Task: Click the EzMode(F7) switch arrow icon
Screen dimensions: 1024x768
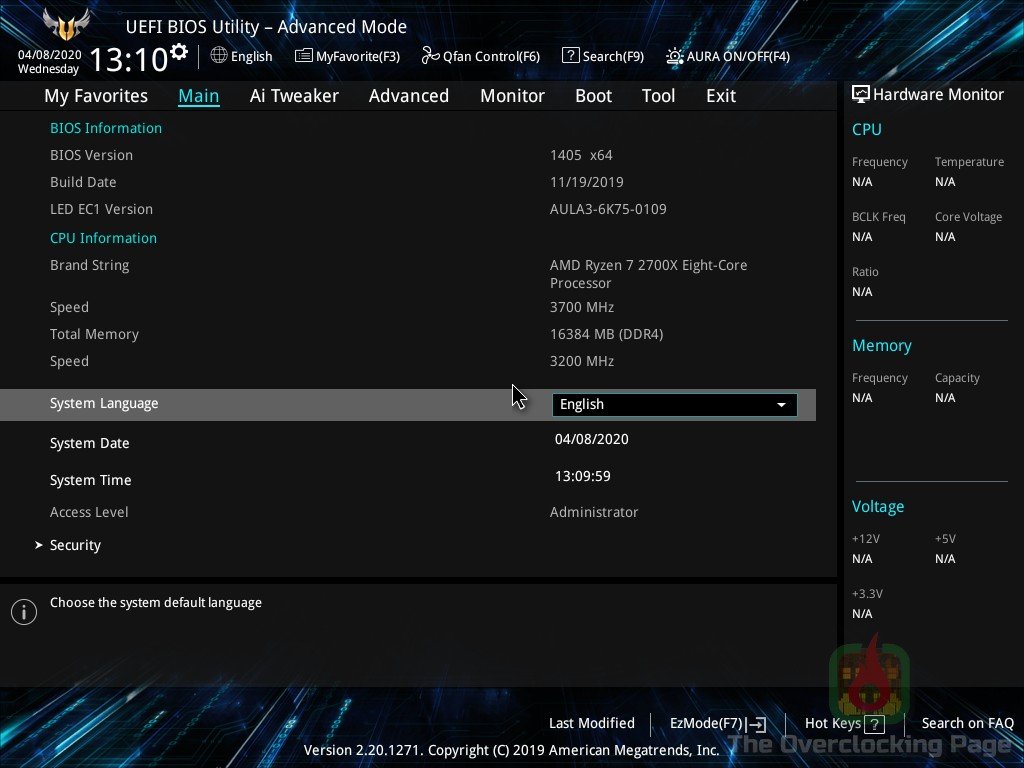Action: pyautogui.click(x=757, y=724)
